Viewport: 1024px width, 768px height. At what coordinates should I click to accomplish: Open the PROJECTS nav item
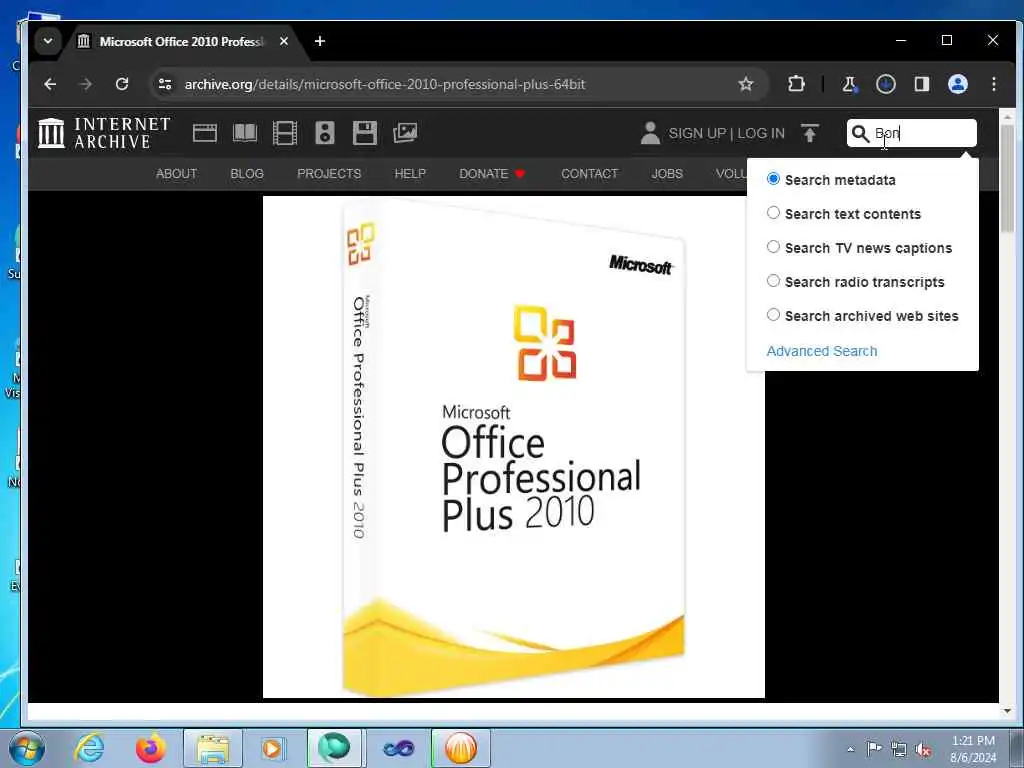tap(329, 174)
